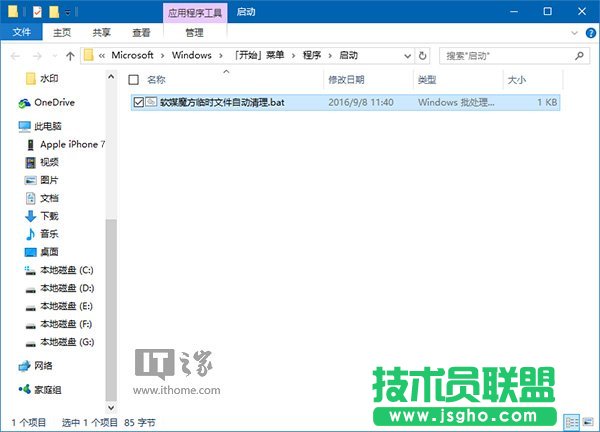This screenshot has height=432, width=600.
Task: Switch to large icons view in status bar
Action: click(586, 422)
